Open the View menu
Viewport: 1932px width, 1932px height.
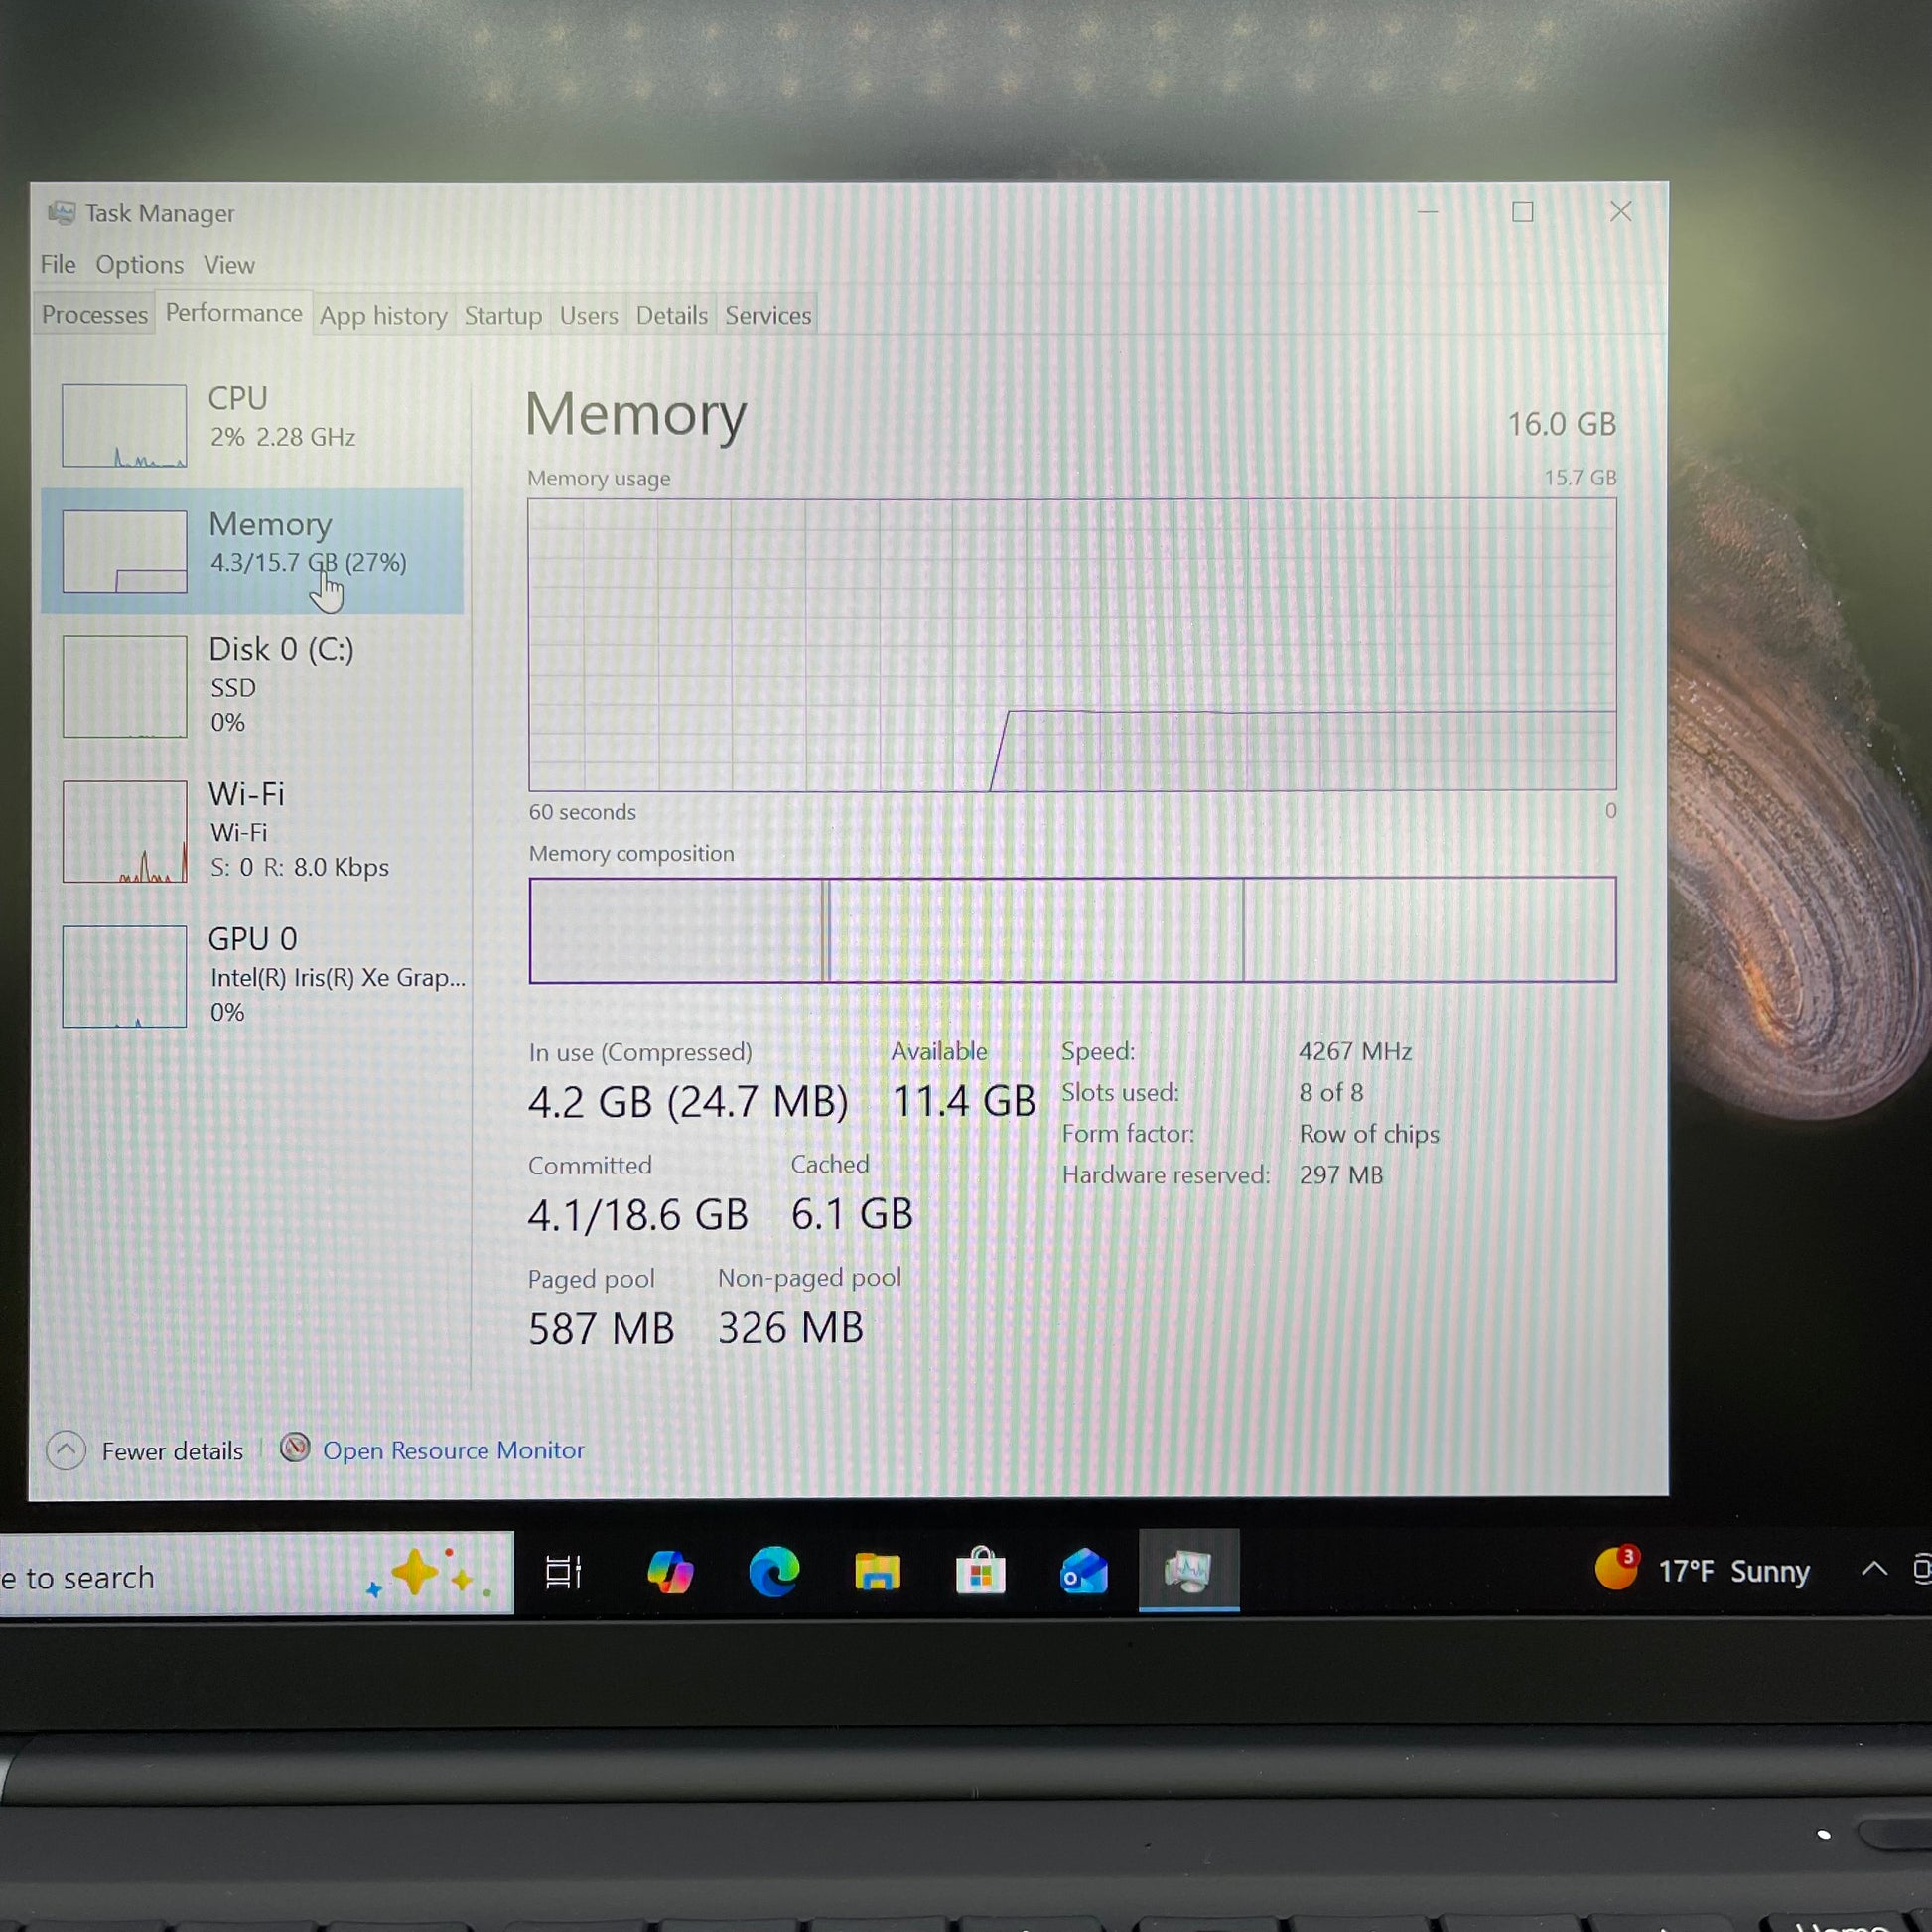point(229,265)
